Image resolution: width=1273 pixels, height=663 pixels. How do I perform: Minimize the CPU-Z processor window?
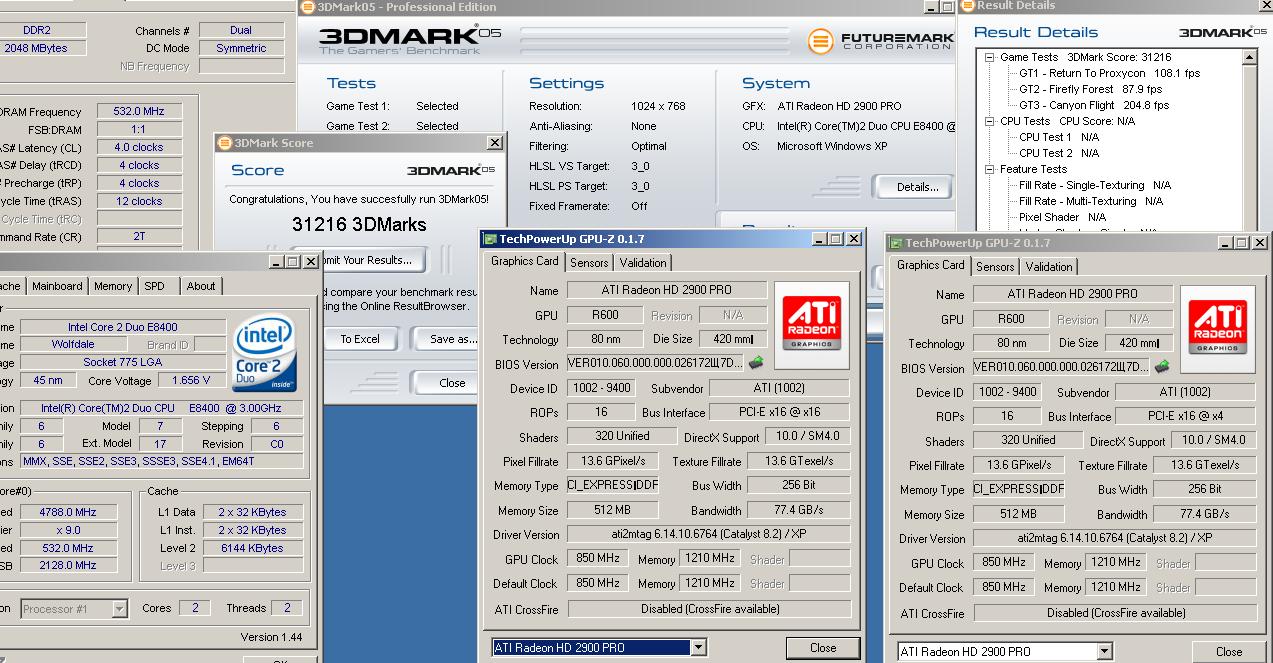276,261
